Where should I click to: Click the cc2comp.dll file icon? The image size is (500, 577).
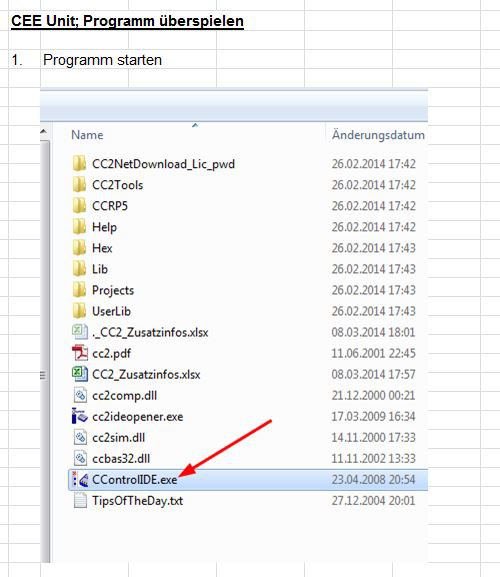(x=80, y=395)
